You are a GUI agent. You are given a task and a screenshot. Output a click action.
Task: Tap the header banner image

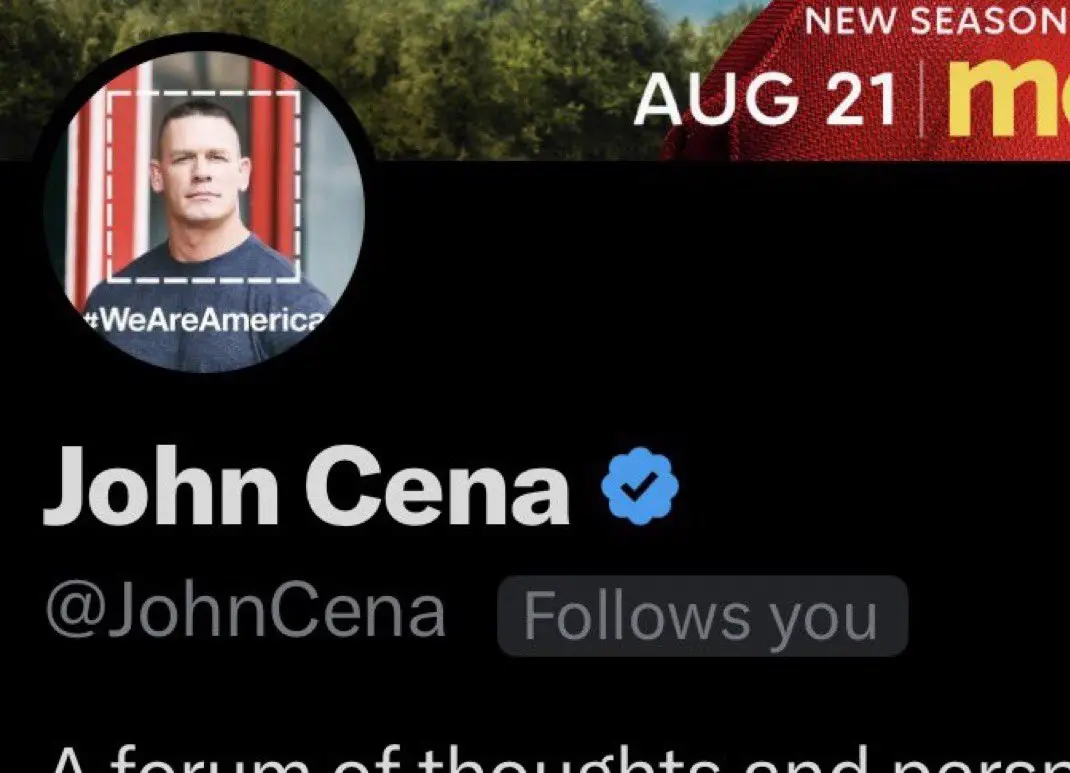(x=535, y=80)
